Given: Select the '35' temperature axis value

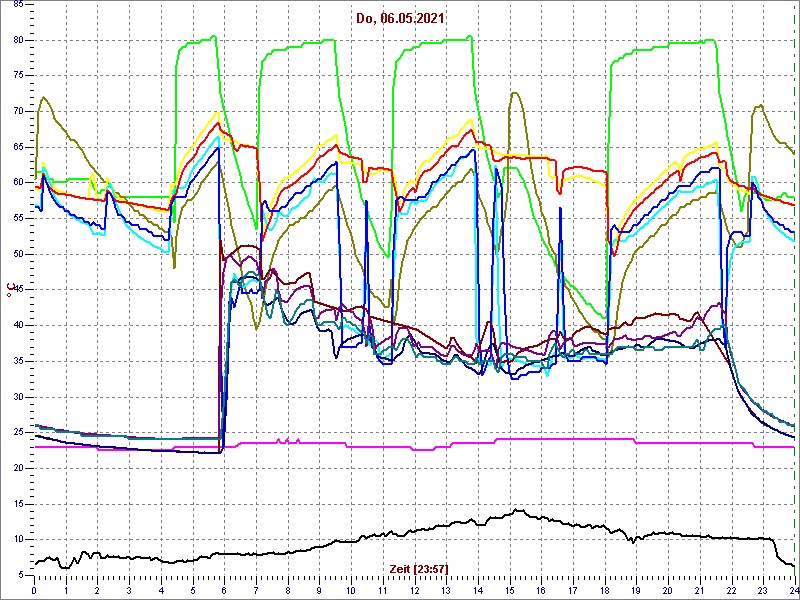Looking at the screenshot, I should 18,361.
